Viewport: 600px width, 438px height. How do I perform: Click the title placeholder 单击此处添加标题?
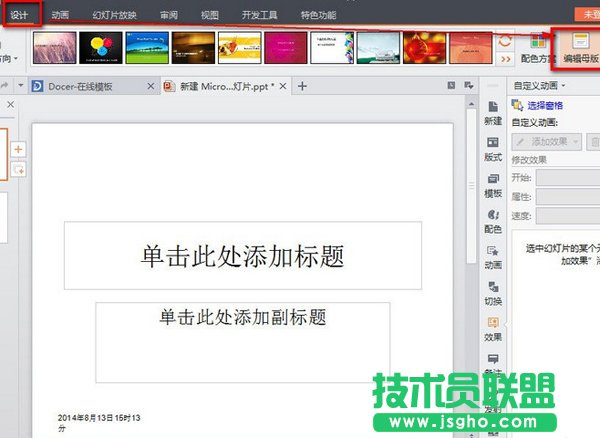coord(243,256)
